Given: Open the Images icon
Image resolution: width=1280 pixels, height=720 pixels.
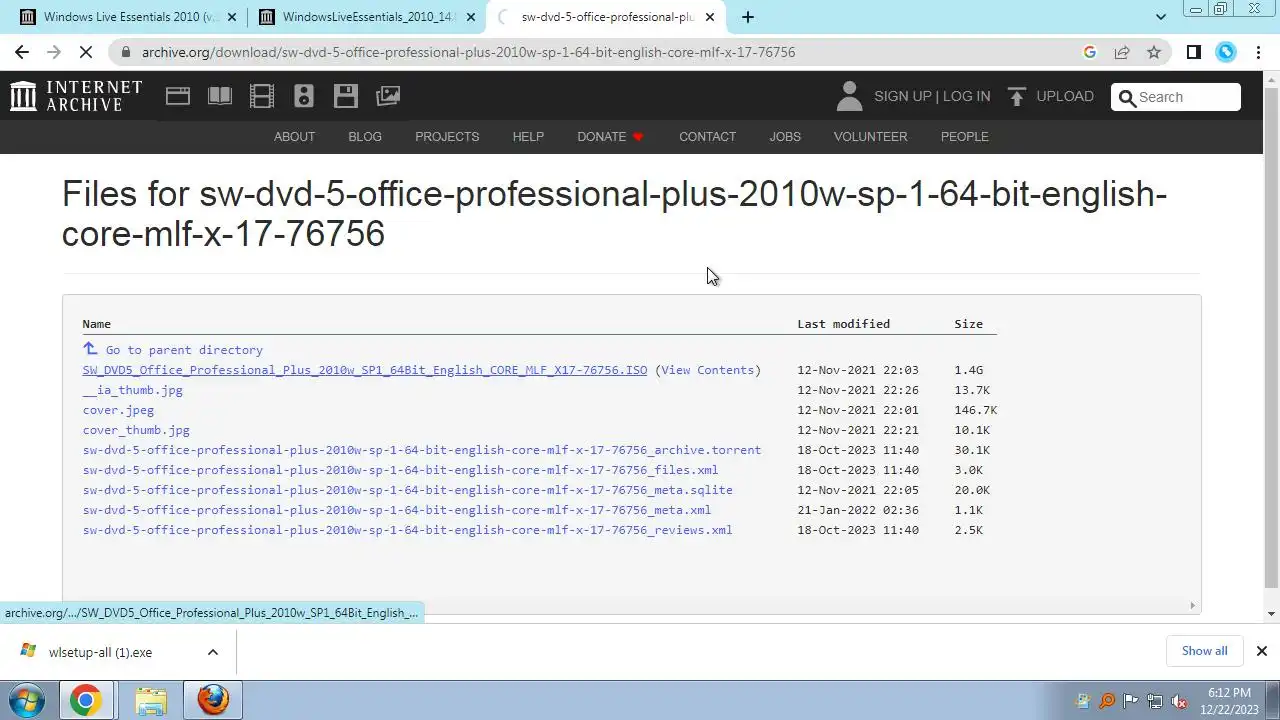Looking at the screenshot, I should pyautogui.click(x=388, y=96).
